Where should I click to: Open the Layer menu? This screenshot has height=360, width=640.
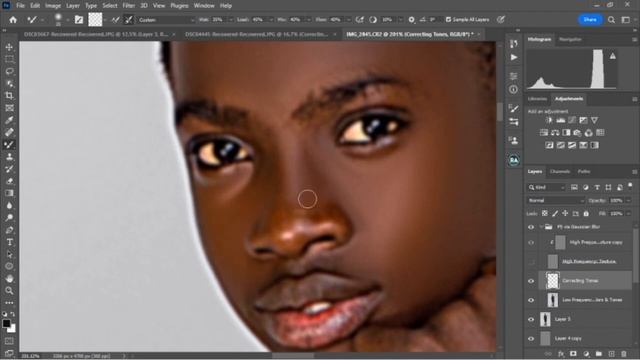(x=73, y=6)
